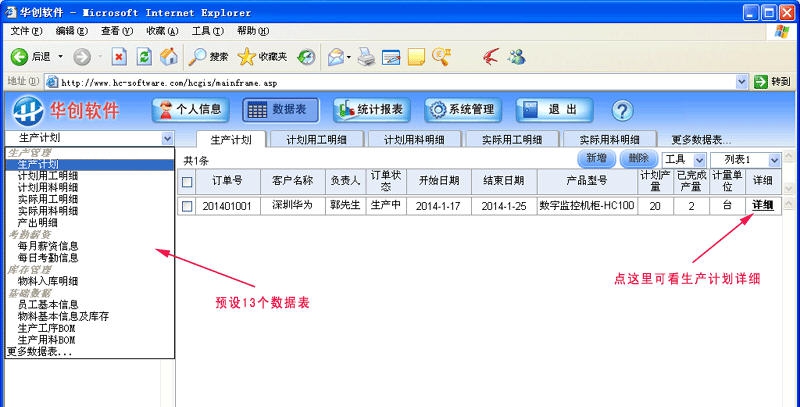Select 物料基本信息及库存 in the list

click(89, 316)
